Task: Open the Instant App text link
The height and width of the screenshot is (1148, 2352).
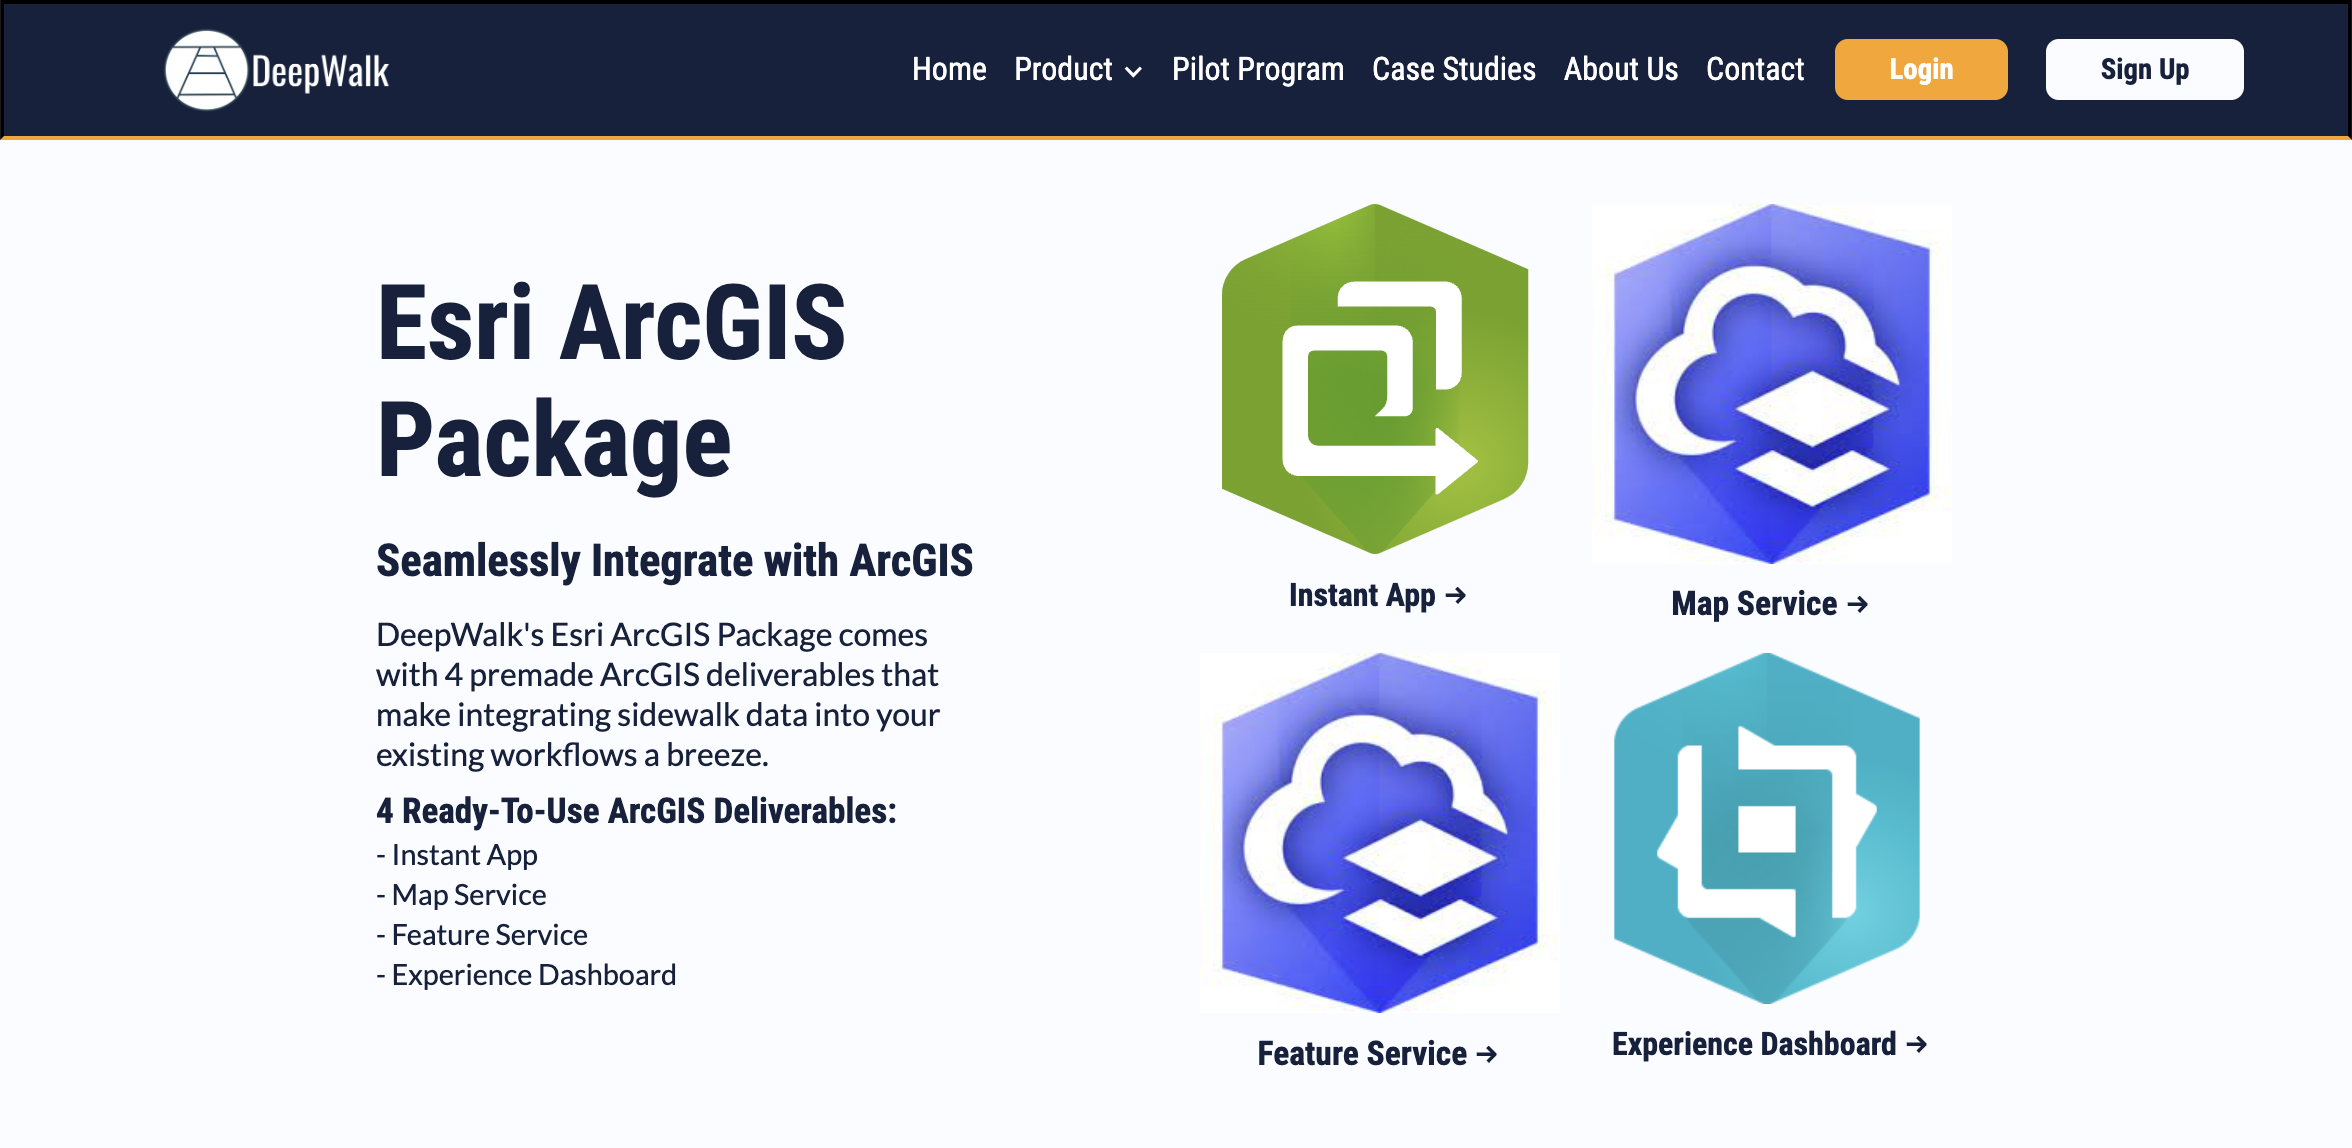Action: coord(1364,595)
